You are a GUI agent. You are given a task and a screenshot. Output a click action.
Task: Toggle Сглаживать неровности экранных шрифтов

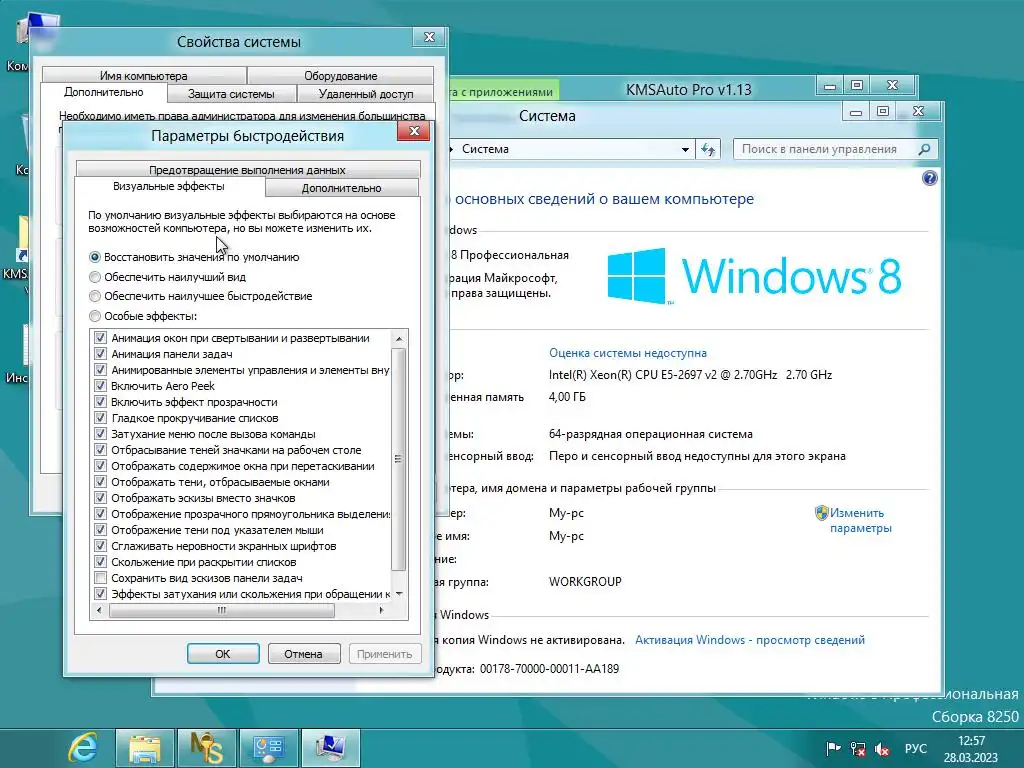pyautogui.click(x=100, y=546)
